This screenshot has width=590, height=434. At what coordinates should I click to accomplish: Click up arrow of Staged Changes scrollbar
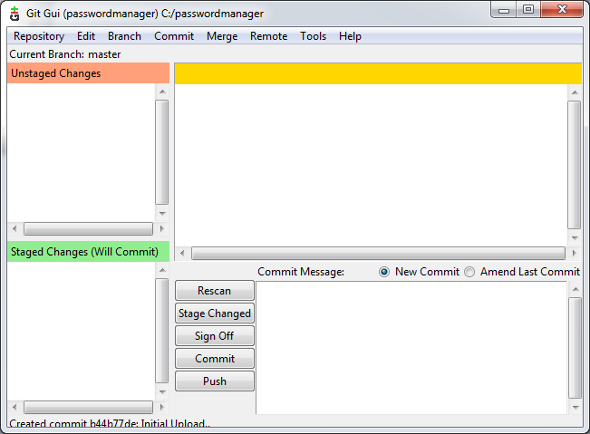pyautogui.click(x=162, y=270)
